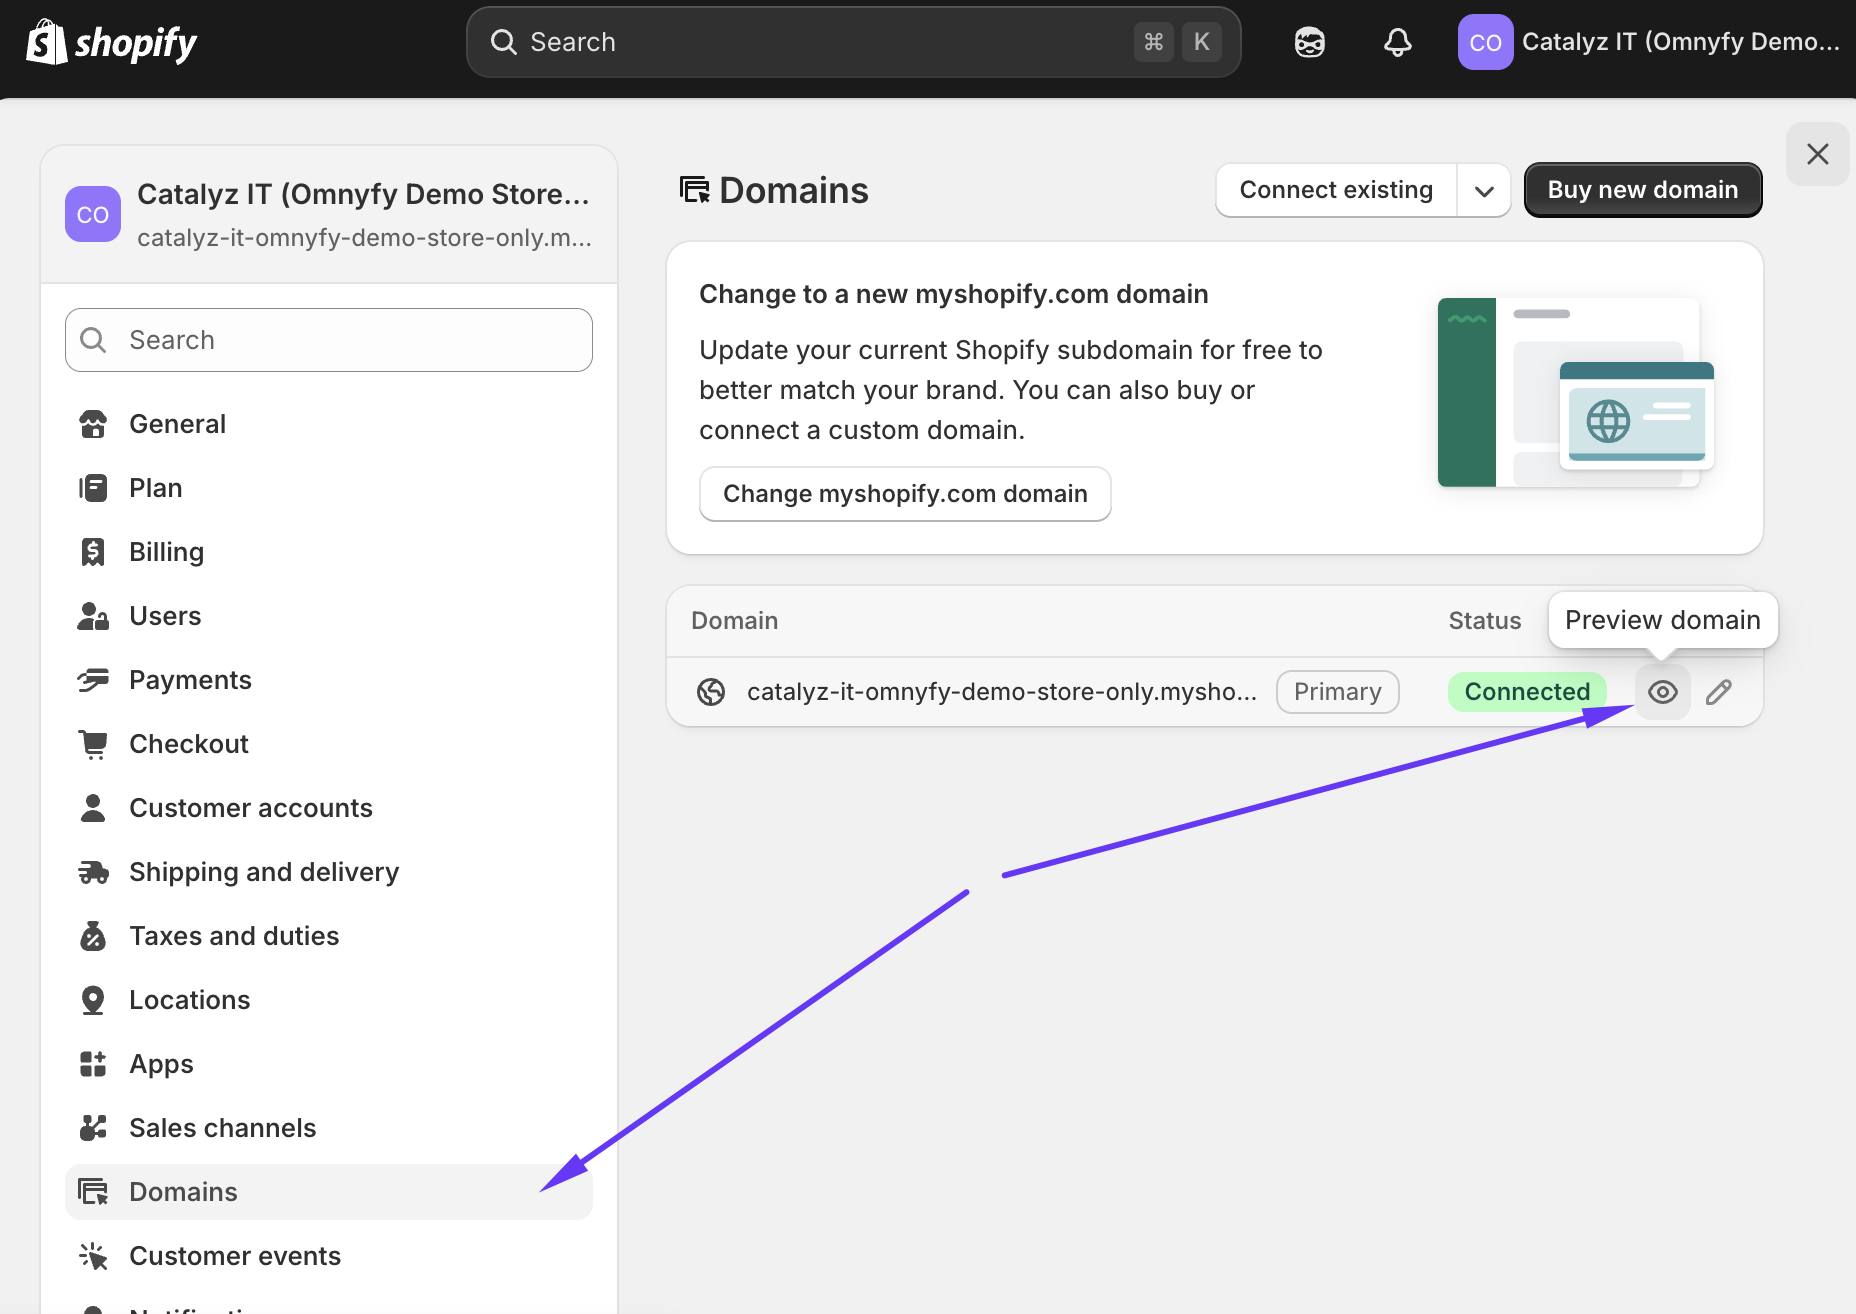This screenshot has height=1314, width=1856.
Task: Click the Sales channels icon
Action: click(x=93, y=1128)
